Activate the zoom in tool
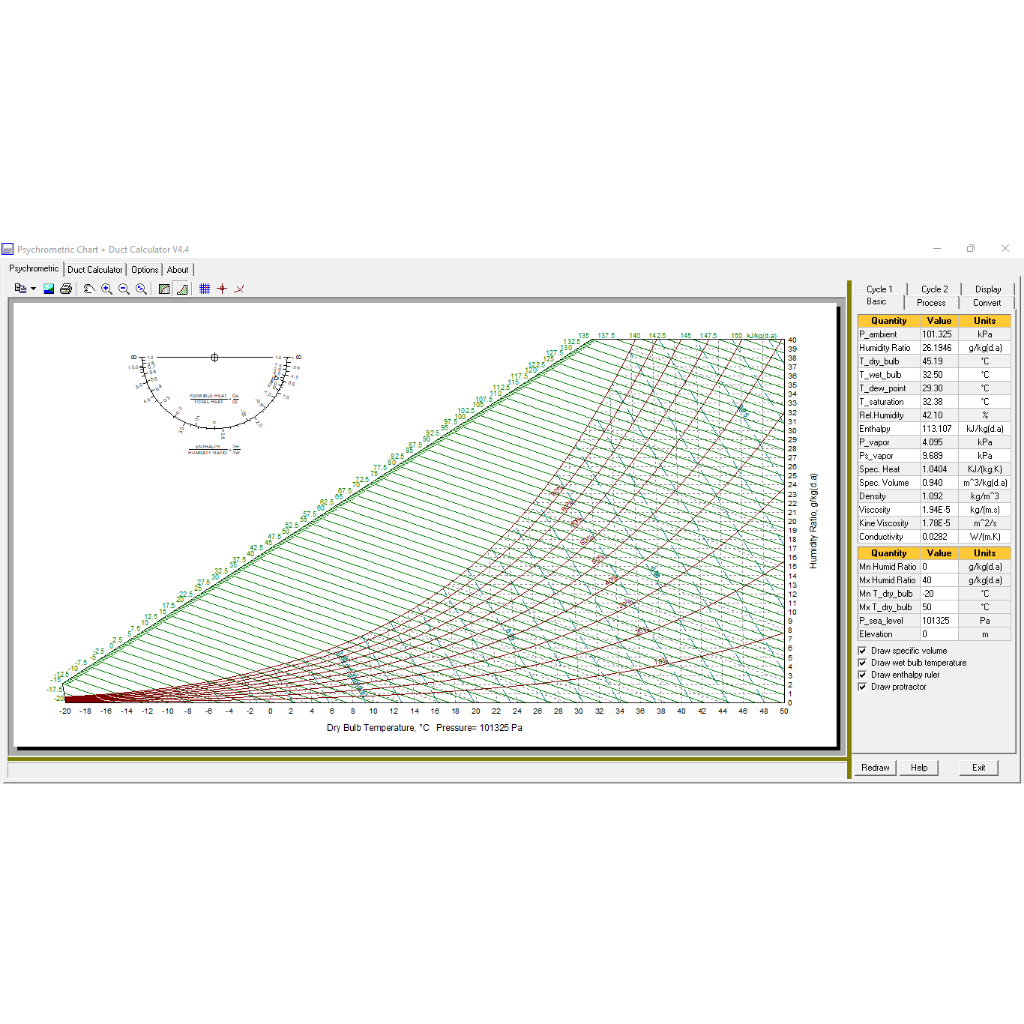 [107, 289]
